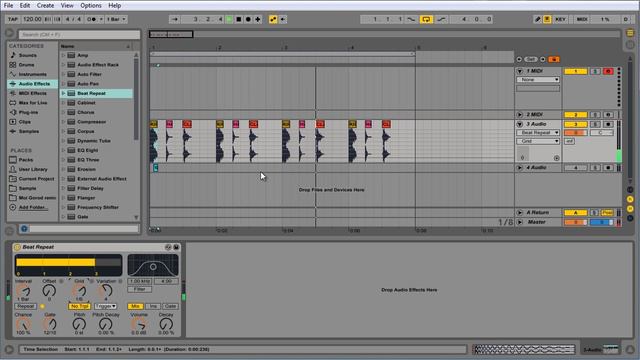Click the Beat Repeat Repeat button
640x360 pixels.
25,306
